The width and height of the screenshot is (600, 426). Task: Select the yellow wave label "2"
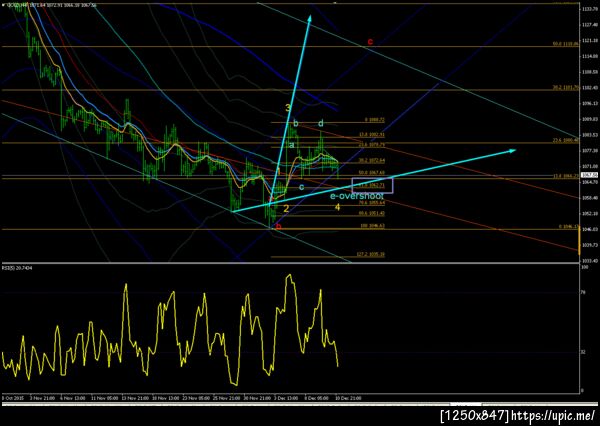pos(286,209)
